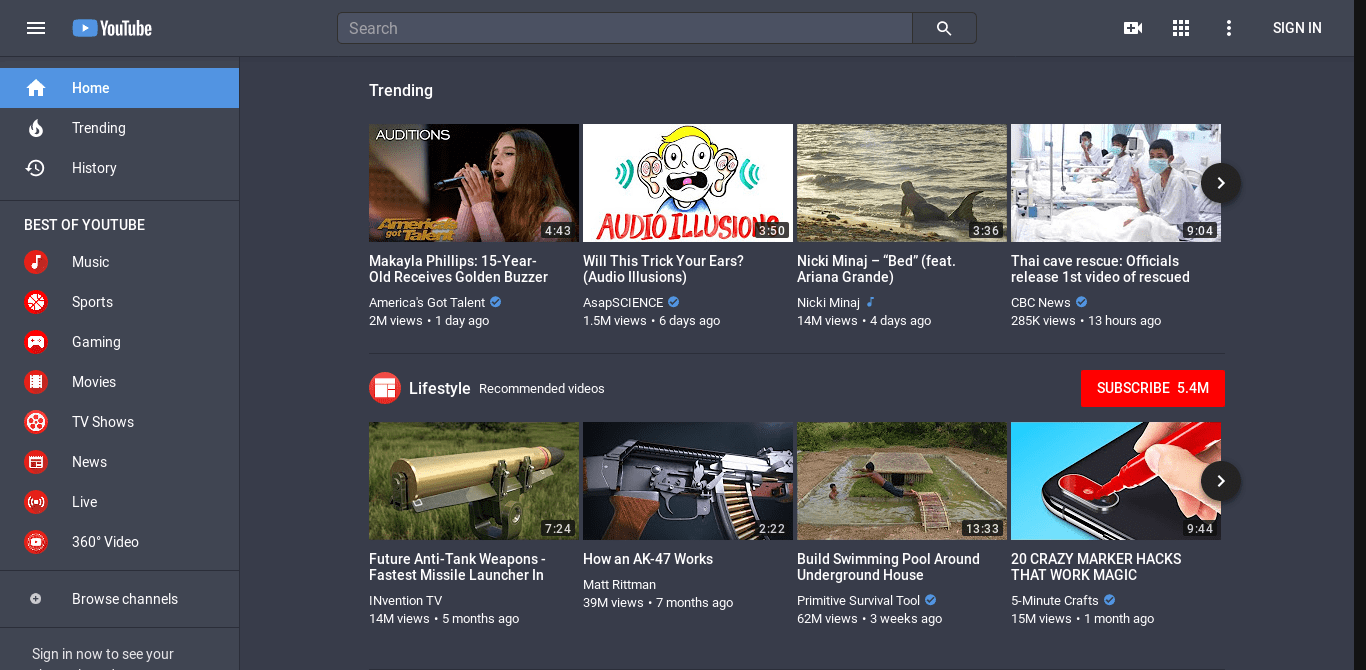
Task: Open the YouTube apps grid icon
Action: [x=1181, y=28]
